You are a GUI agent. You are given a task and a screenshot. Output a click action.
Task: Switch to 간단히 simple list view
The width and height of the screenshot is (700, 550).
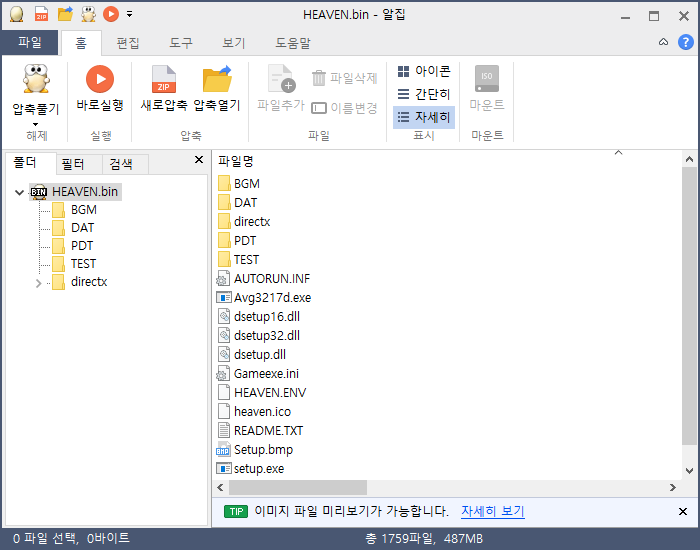click(424, 94)
